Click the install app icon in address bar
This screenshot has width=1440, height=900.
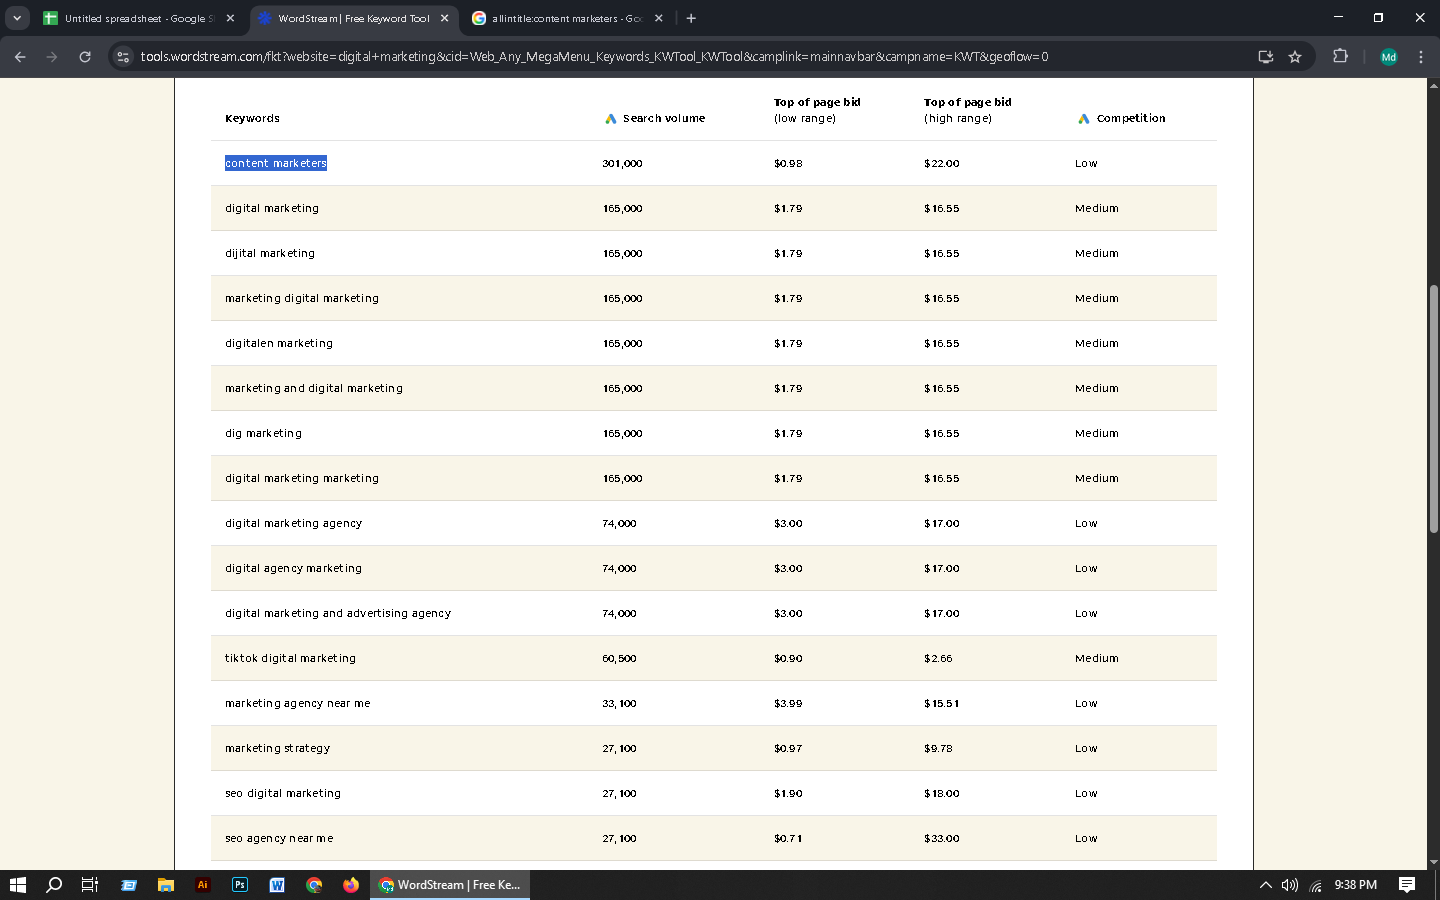[x=1265, y=57]
